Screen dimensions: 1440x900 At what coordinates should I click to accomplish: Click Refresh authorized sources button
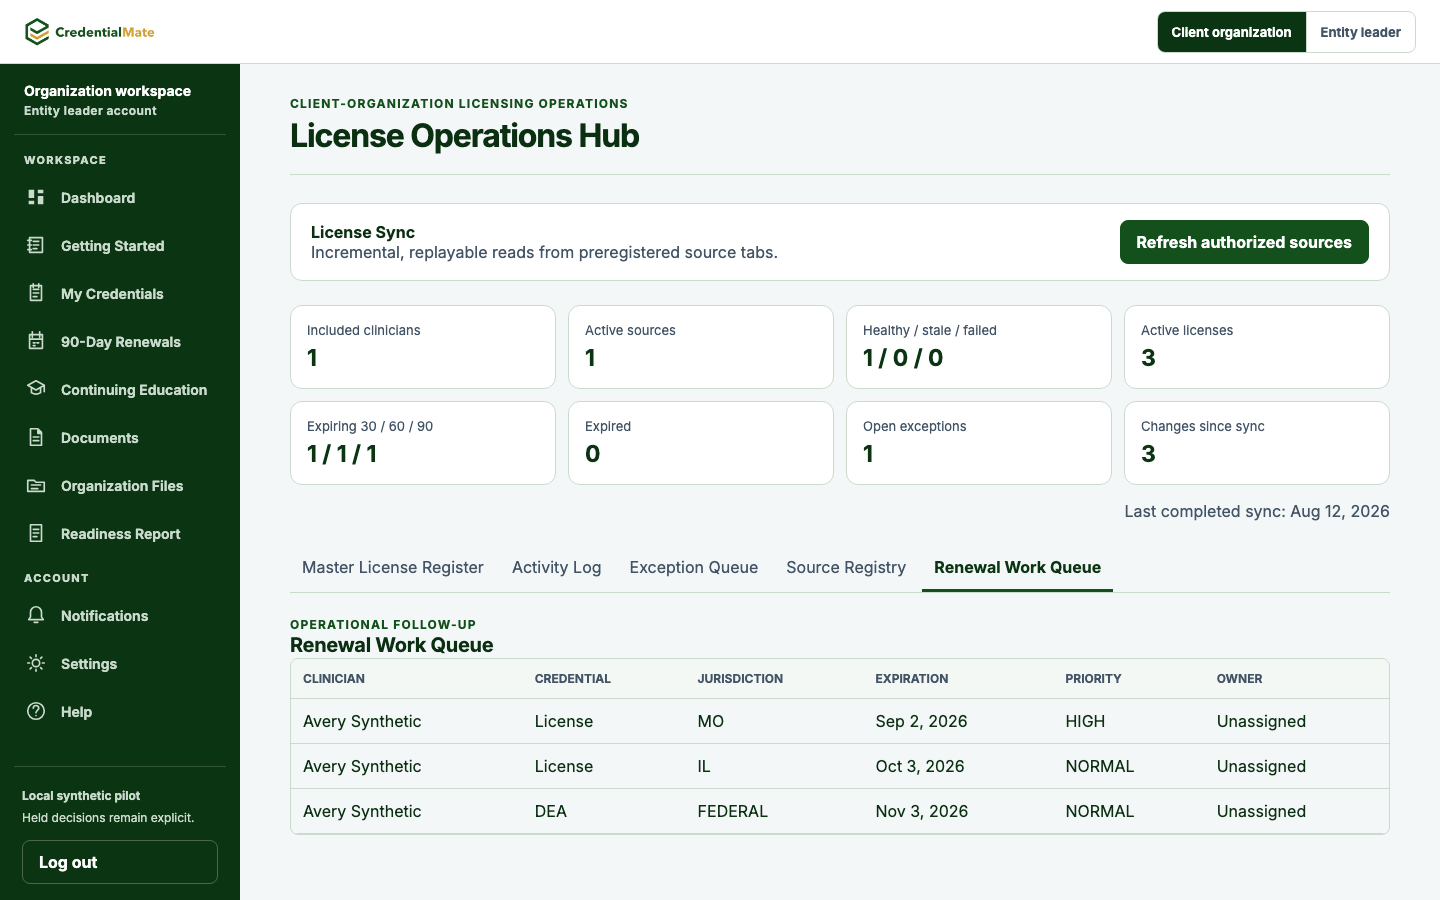tap(1244, 242)
